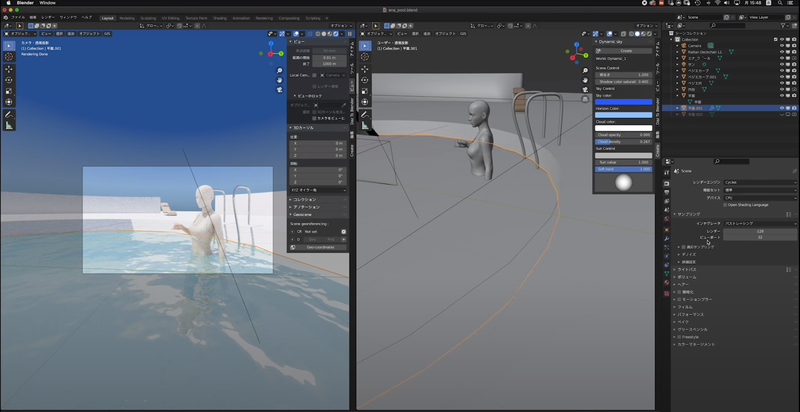Click the pan hand icon in right viewport

tap(585, 80)
